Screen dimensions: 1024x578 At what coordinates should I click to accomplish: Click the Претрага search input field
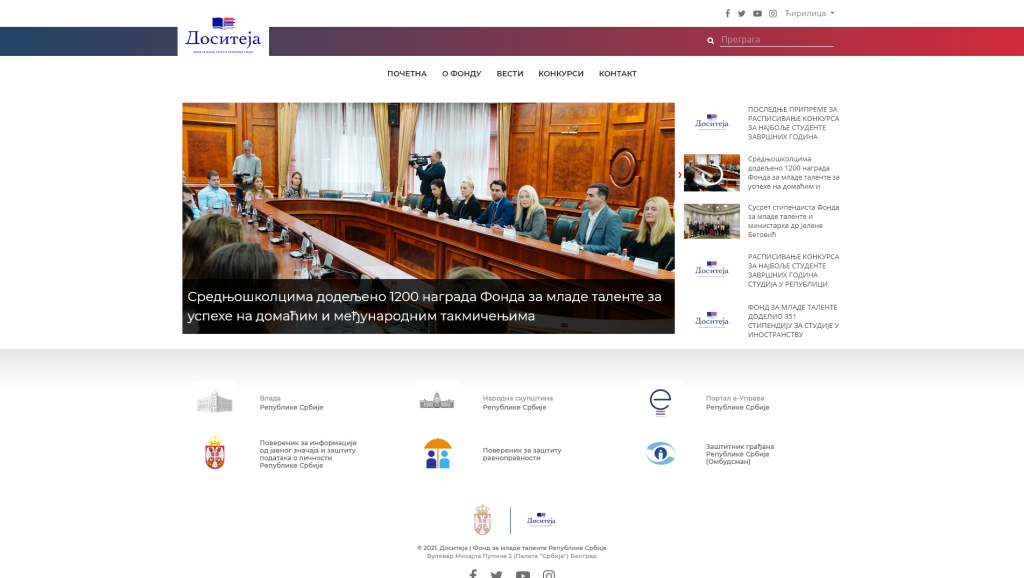[x=776, y=40]
